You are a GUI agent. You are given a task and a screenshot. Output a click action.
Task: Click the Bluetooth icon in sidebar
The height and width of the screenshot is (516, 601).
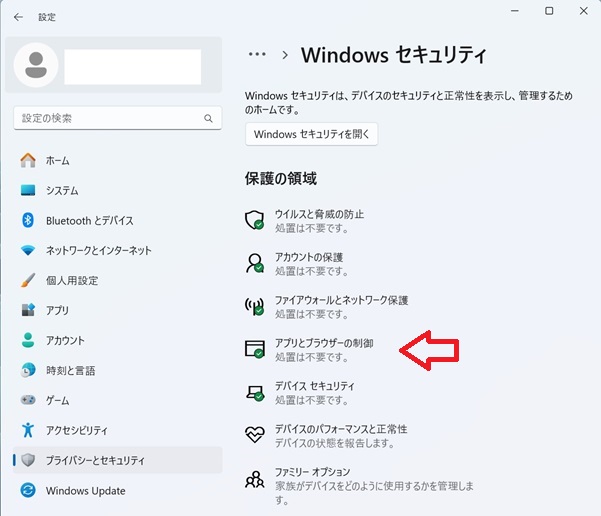(28, 220)
